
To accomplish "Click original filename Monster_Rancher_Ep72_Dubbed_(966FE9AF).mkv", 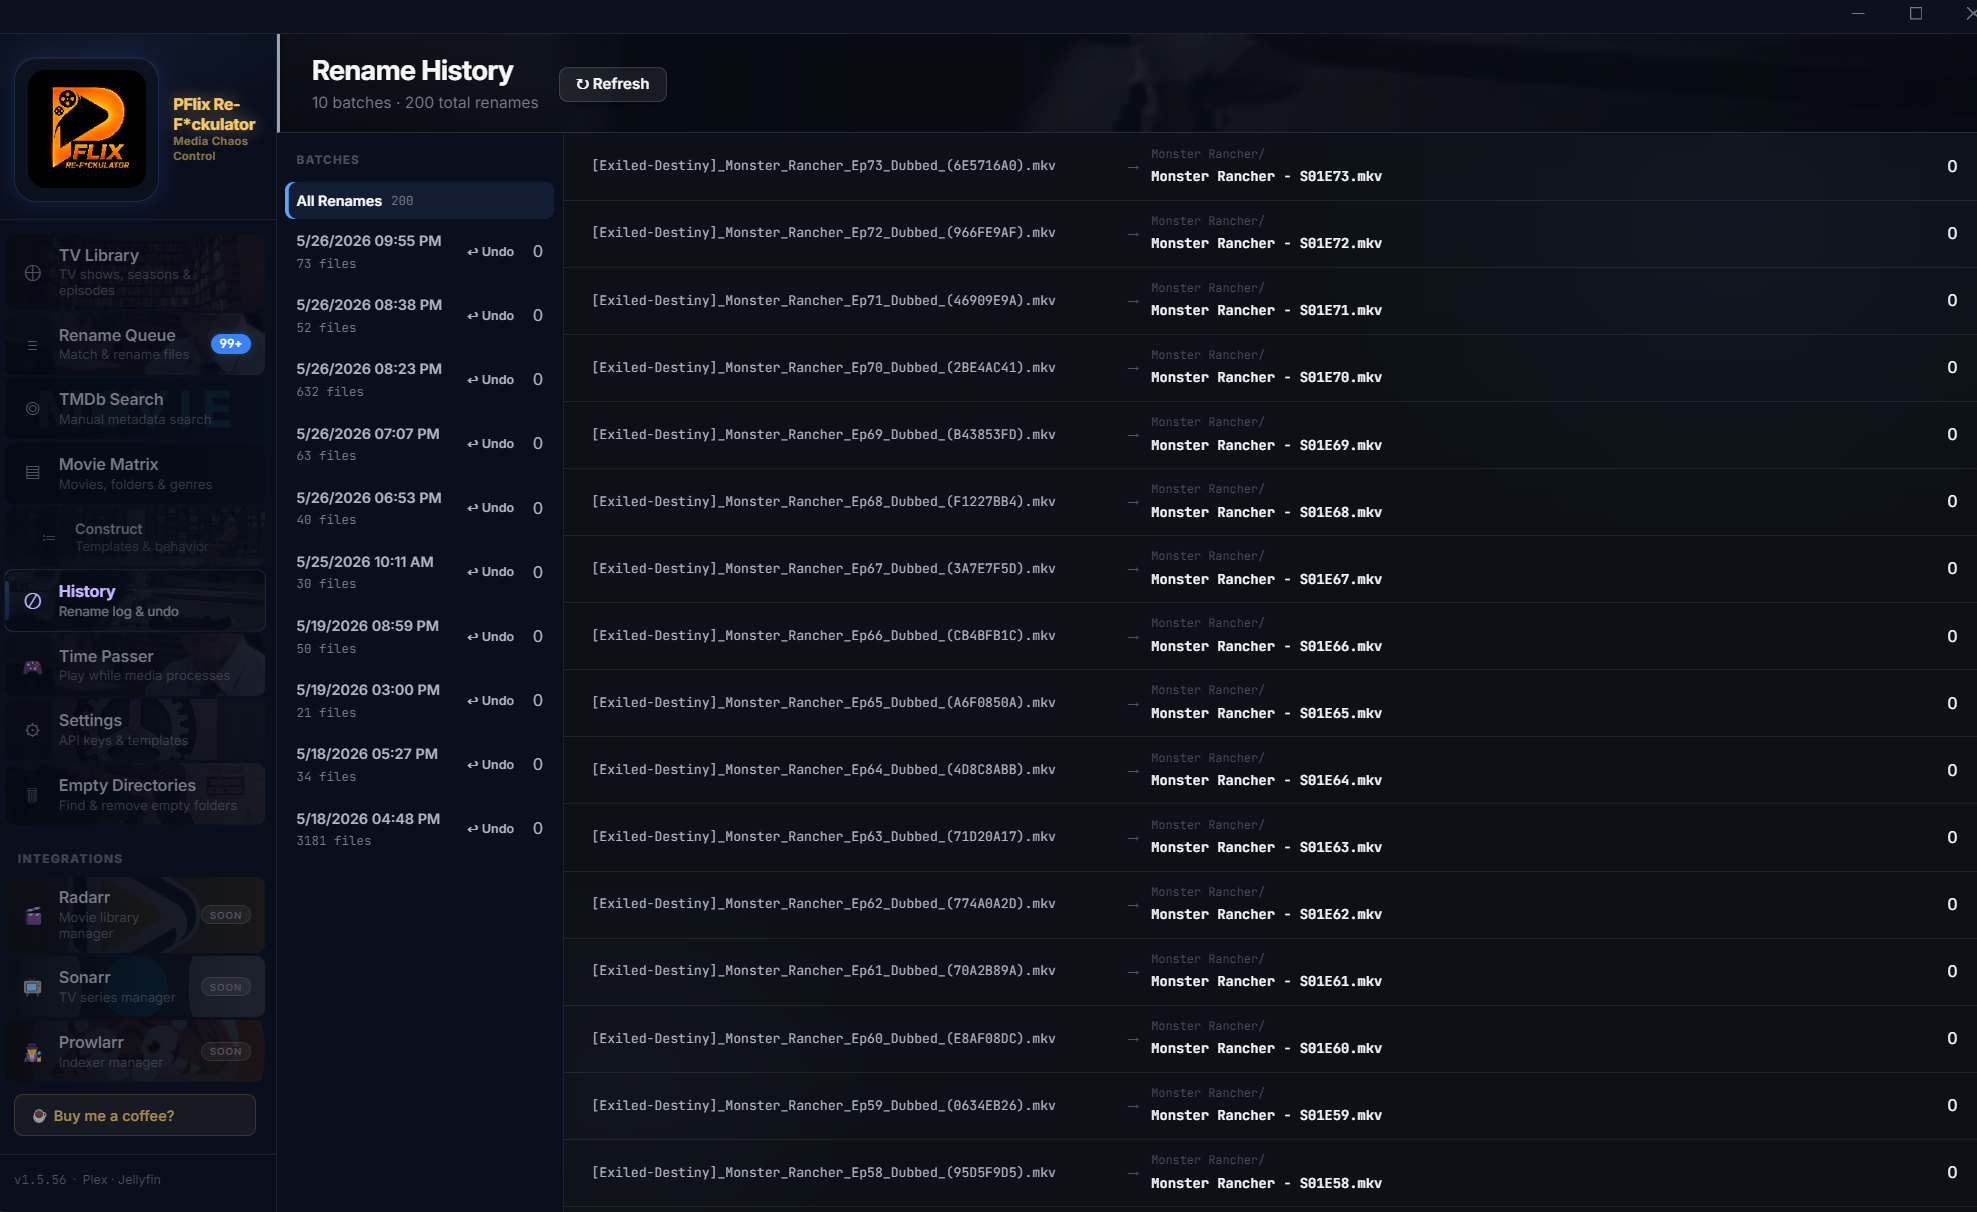I will click(823, 233).
